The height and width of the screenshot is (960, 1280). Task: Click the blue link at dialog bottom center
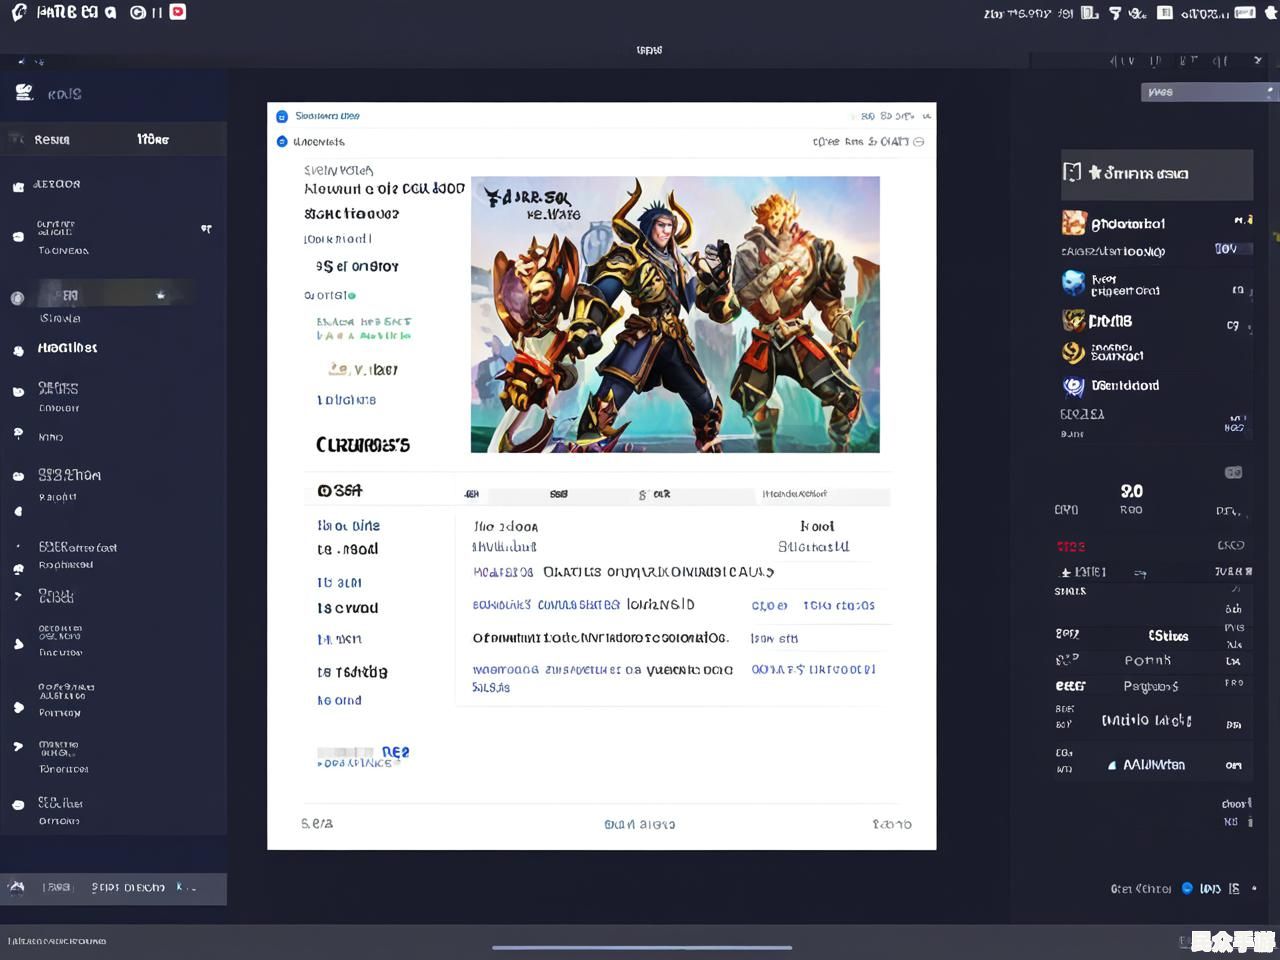pyautogui.click(x=639, y=824)
